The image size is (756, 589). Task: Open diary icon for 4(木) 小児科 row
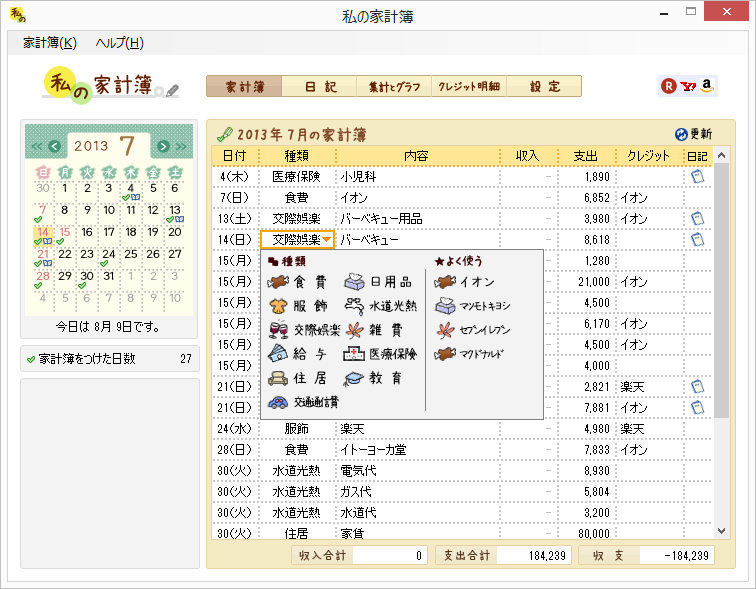pyautogui.click(x=697, y=177)
